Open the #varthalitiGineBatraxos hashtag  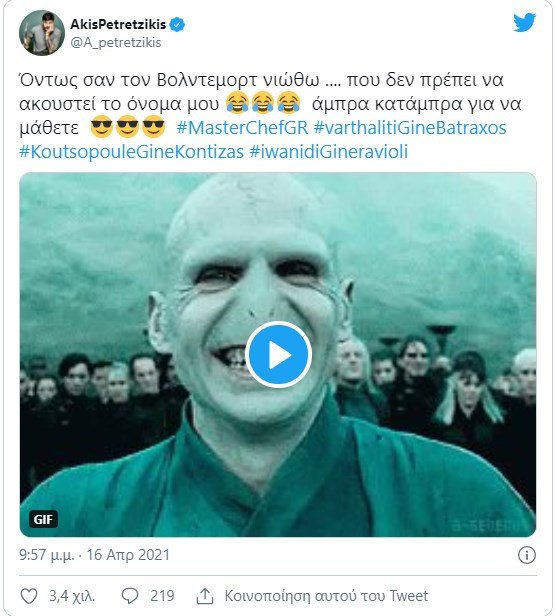tap(410, 128)
